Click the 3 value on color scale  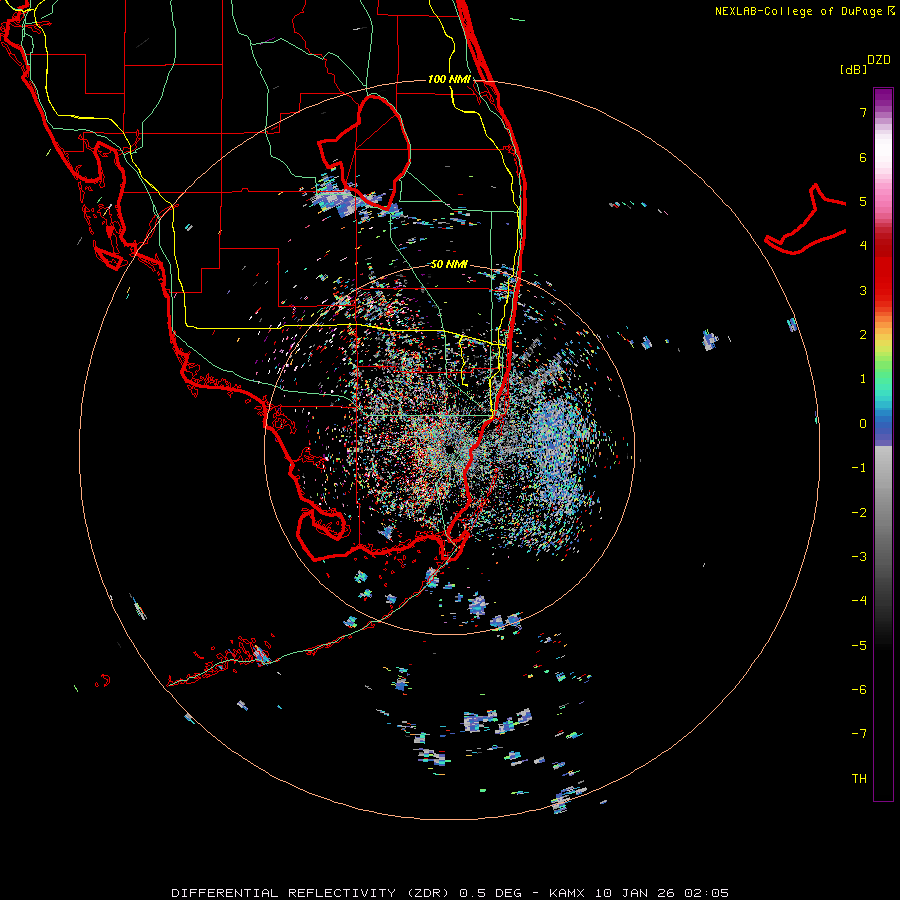pos(863,290)
